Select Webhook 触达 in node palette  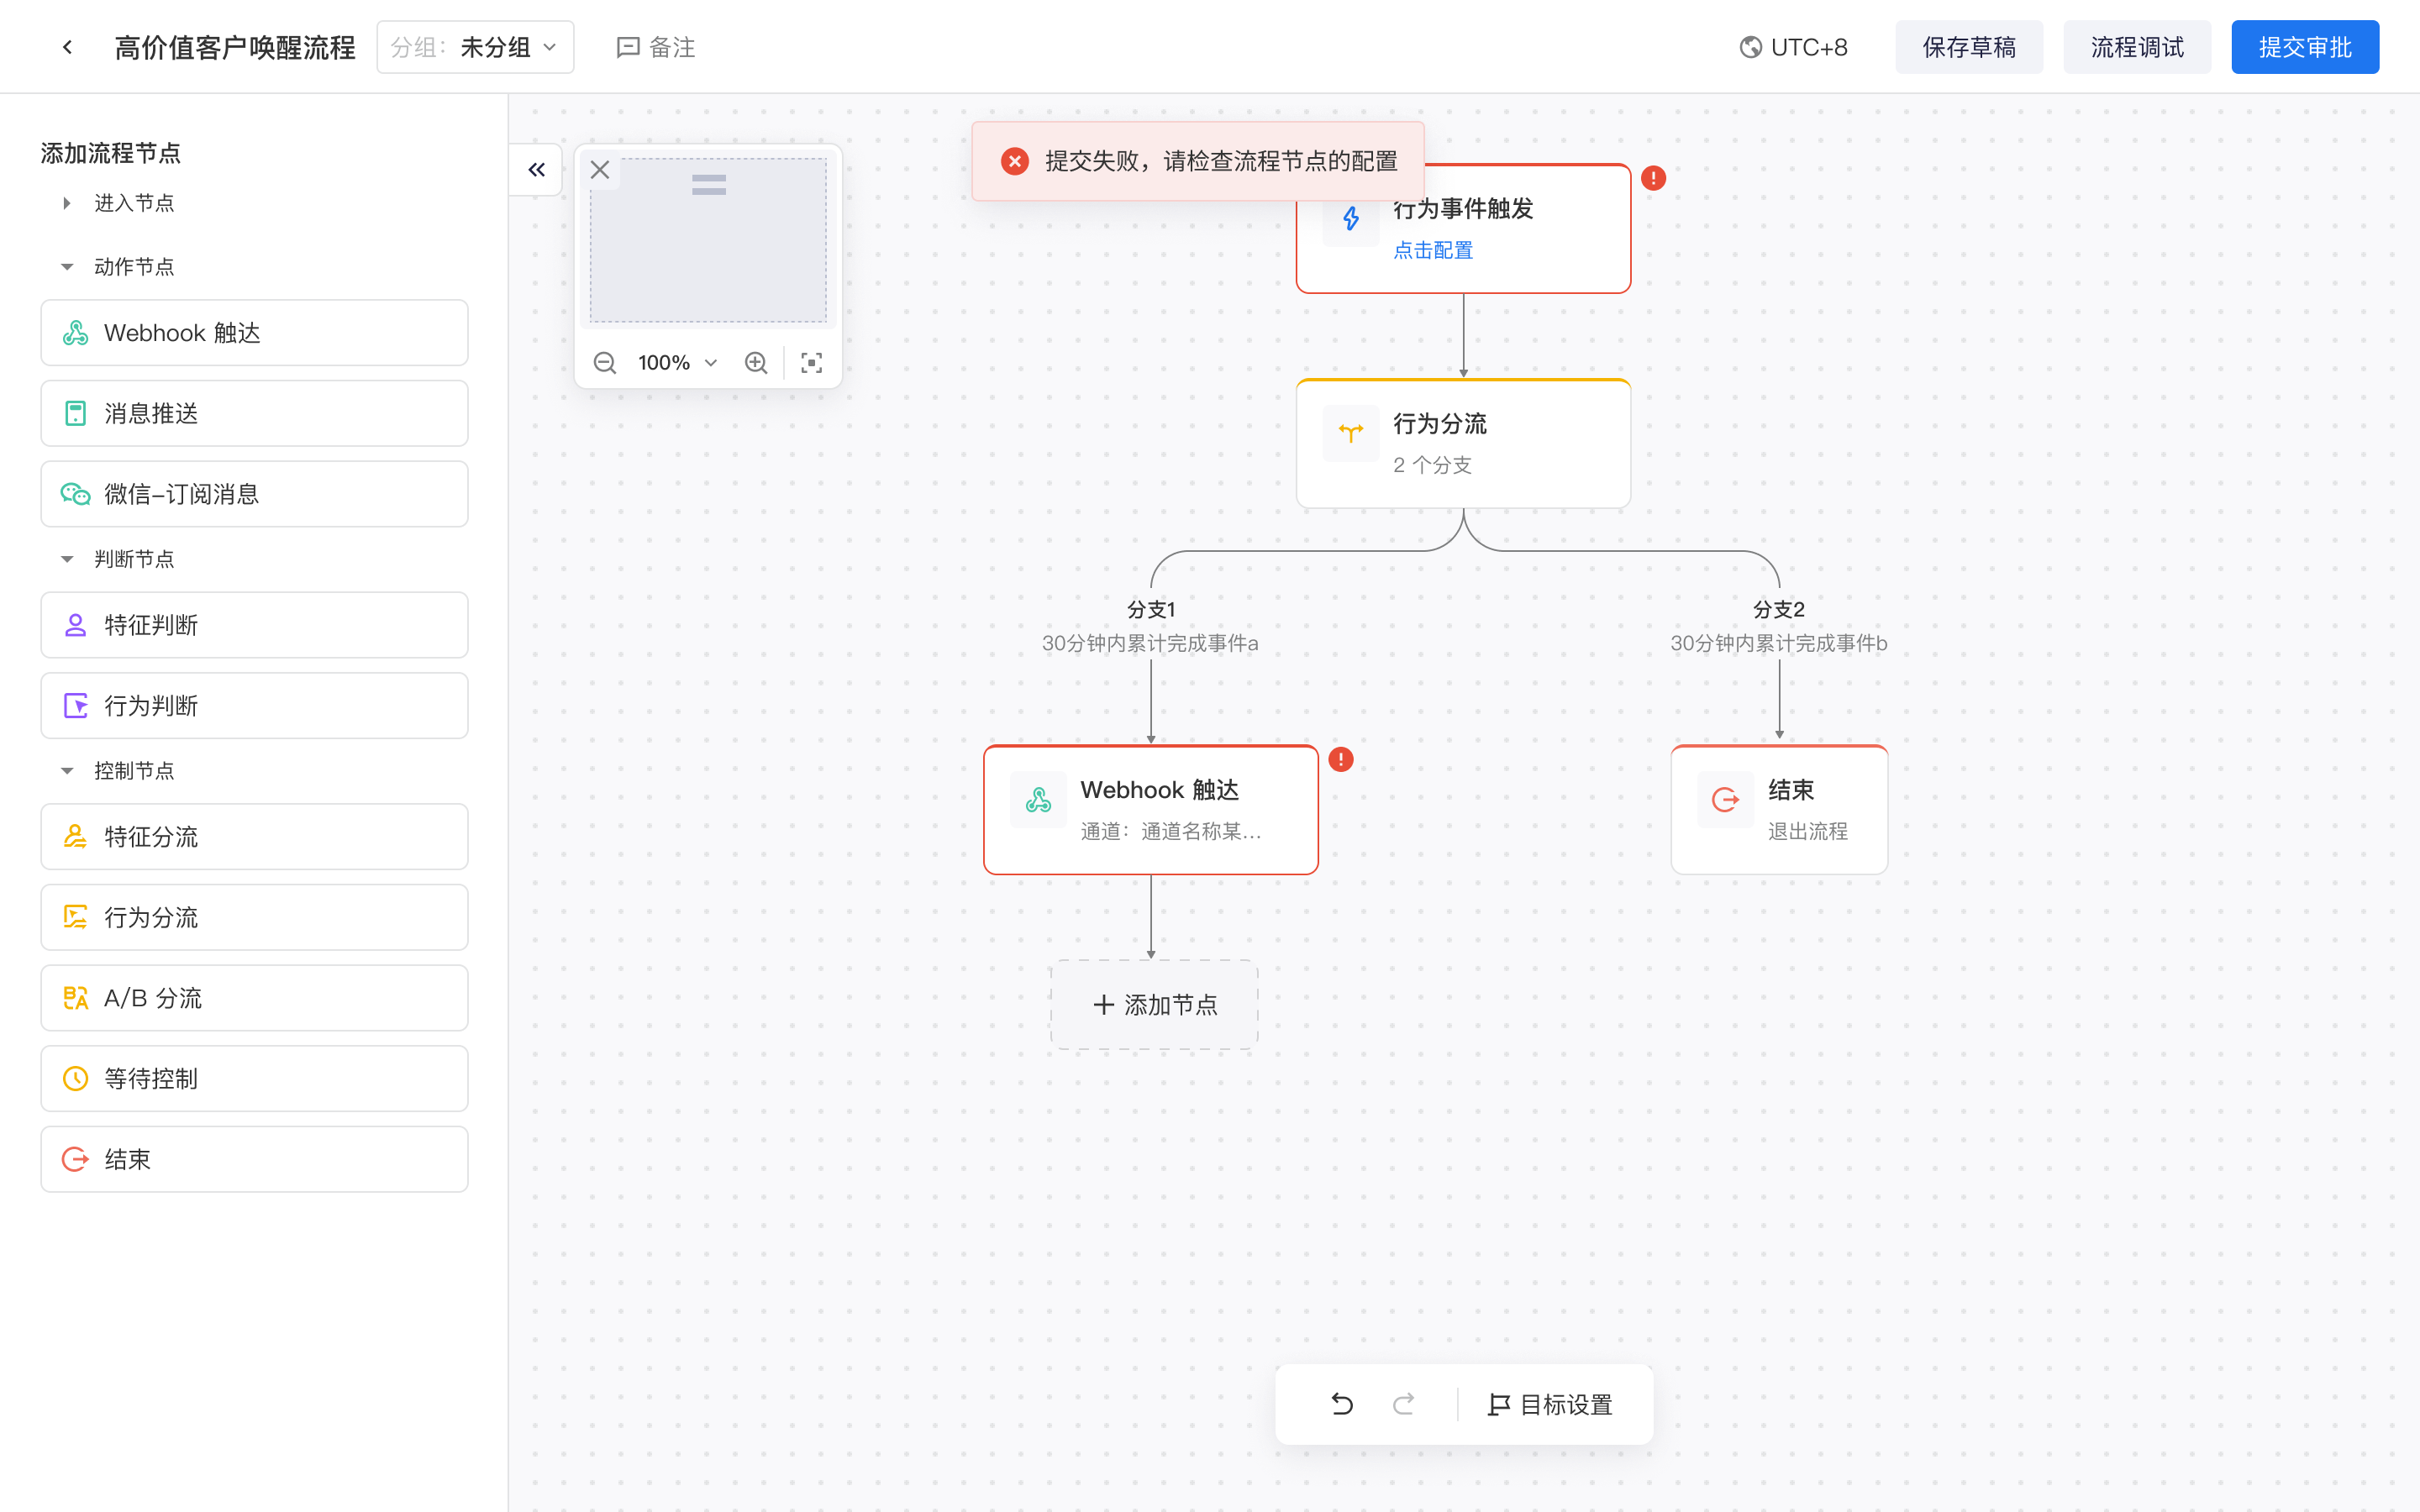(x=254, y=333)
